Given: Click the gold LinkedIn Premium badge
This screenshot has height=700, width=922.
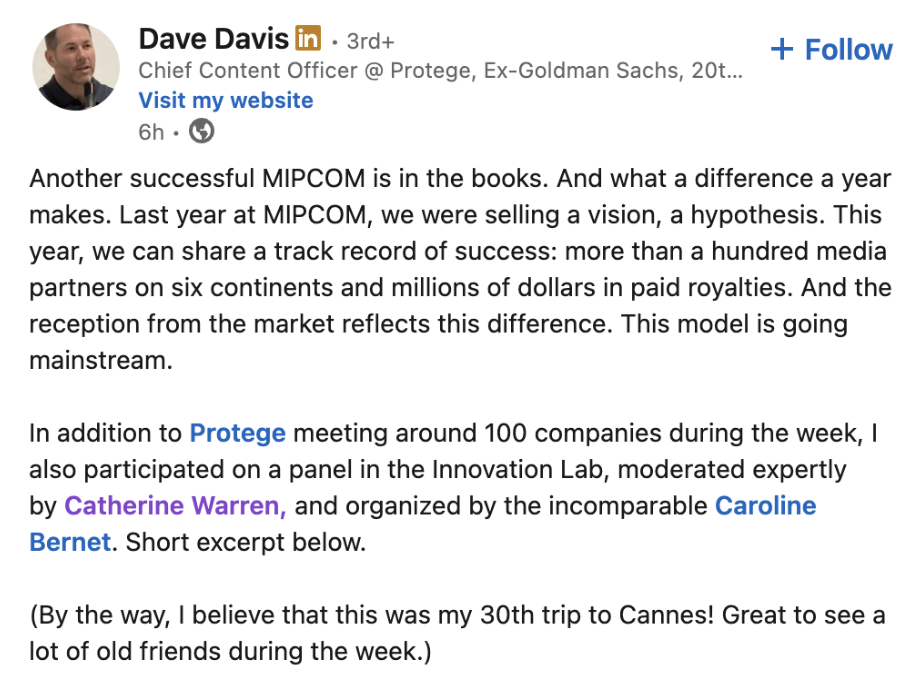Looking at the screenshot, I should pos(307,39).
